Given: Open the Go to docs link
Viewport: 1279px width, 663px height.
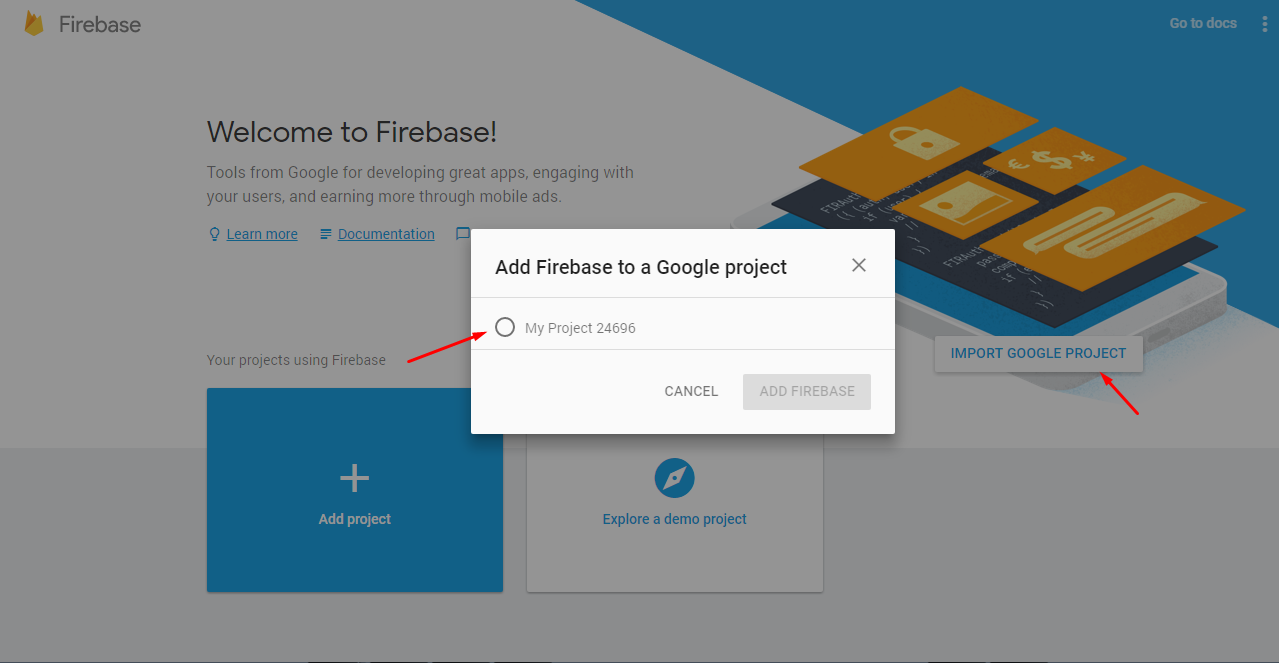Looking at the screenshot, I should pos(1203,23).
